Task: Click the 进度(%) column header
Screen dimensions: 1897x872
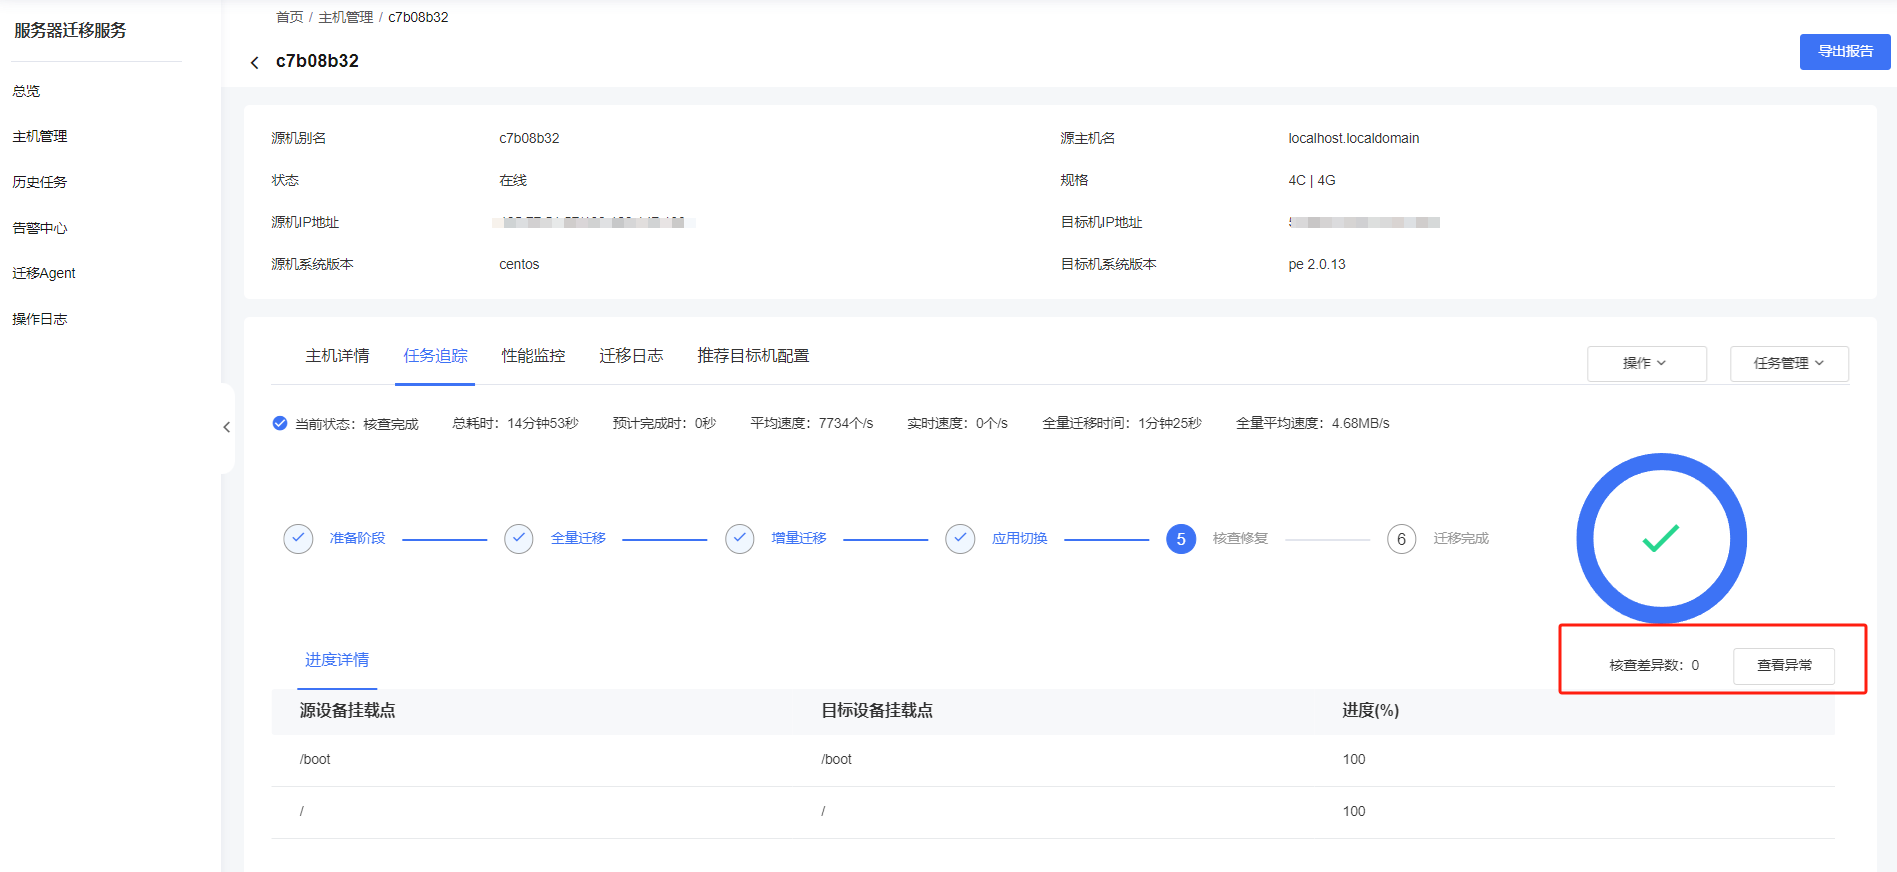Action: 1371,710
